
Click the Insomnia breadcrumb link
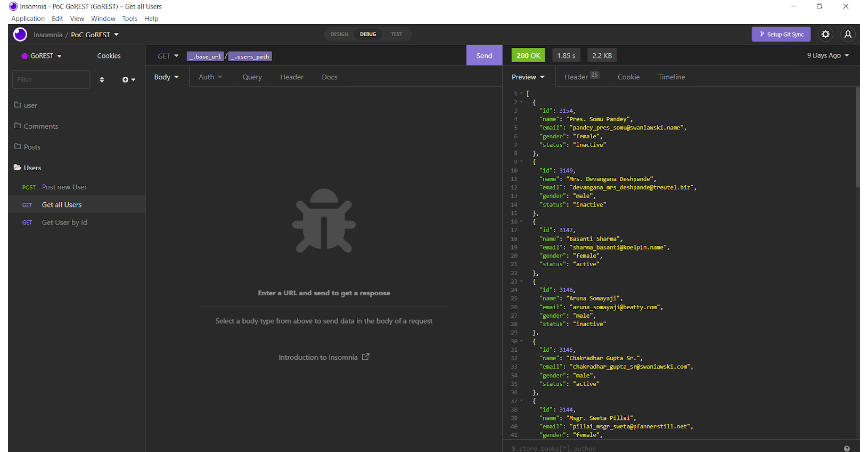(x=48, y=35)
